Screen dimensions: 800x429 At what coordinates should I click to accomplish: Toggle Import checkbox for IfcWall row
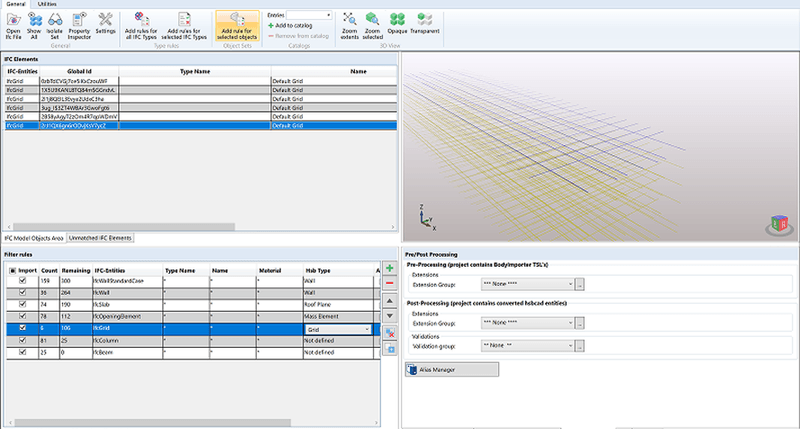coord(22,293)
